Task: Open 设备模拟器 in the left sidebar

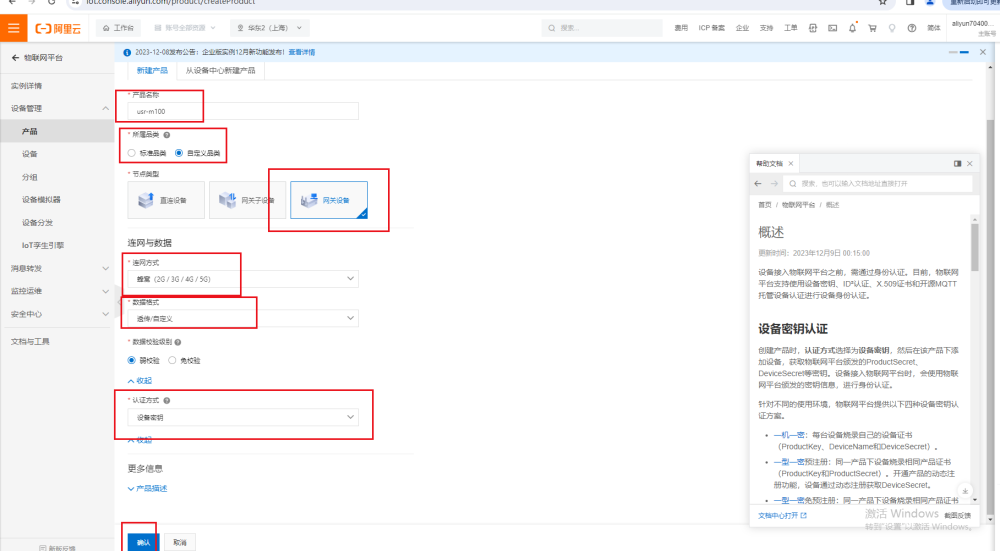Action: pos(41,199)
